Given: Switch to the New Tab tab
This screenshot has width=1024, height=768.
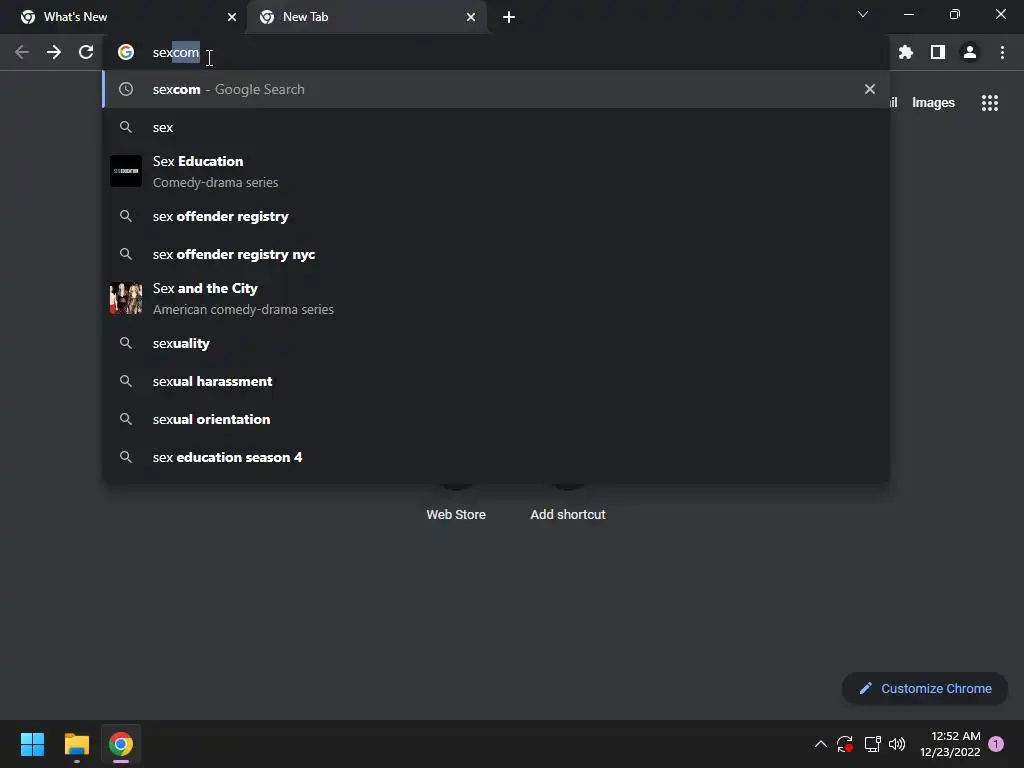Looking at the screenshot, I should 367,17.
